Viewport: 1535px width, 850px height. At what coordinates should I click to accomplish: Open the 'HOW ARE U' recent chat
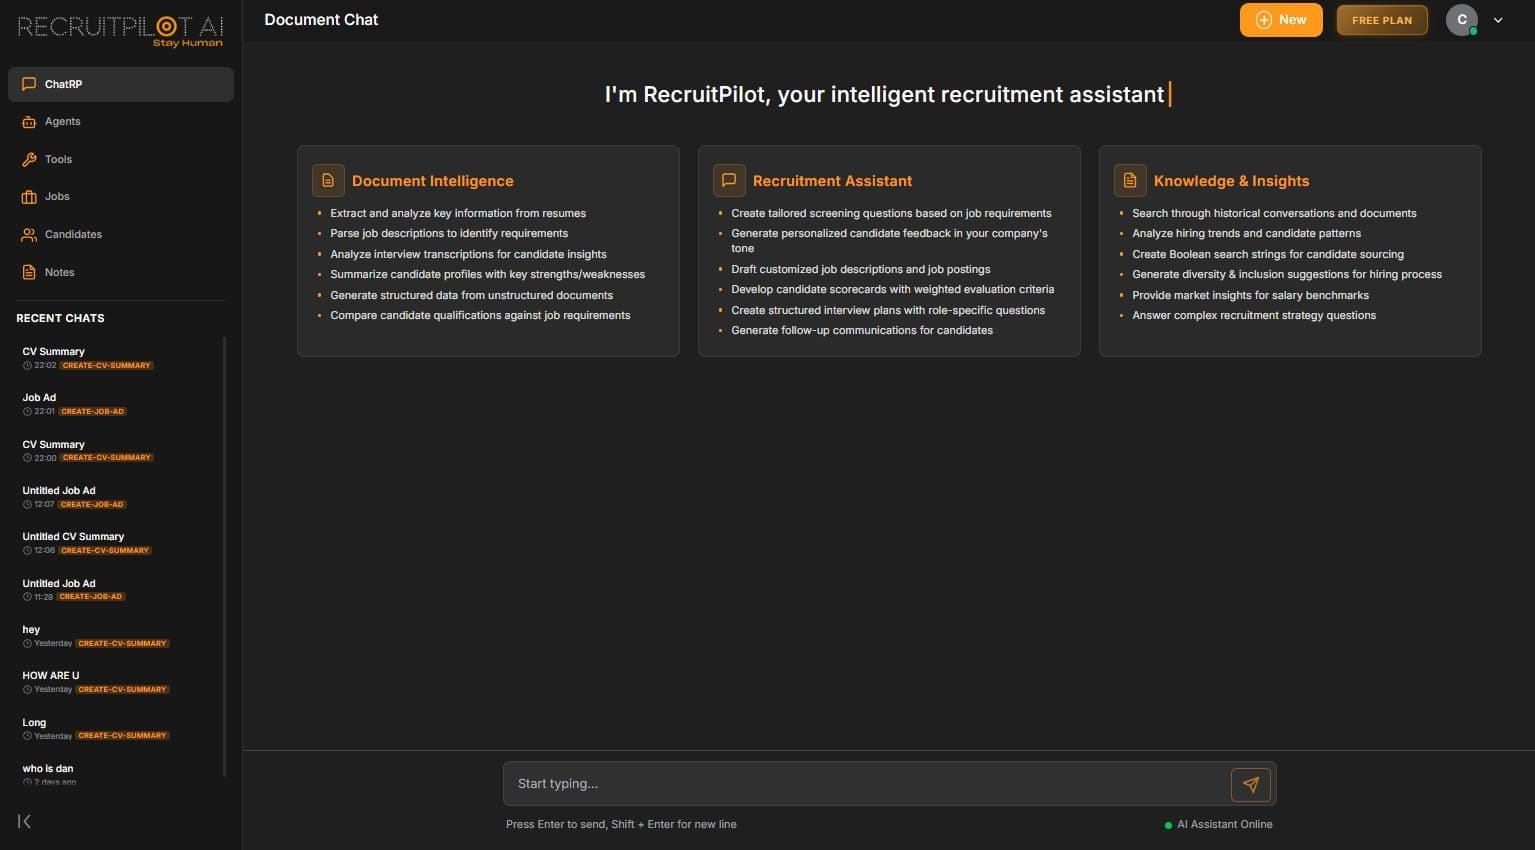pos(119,682)
